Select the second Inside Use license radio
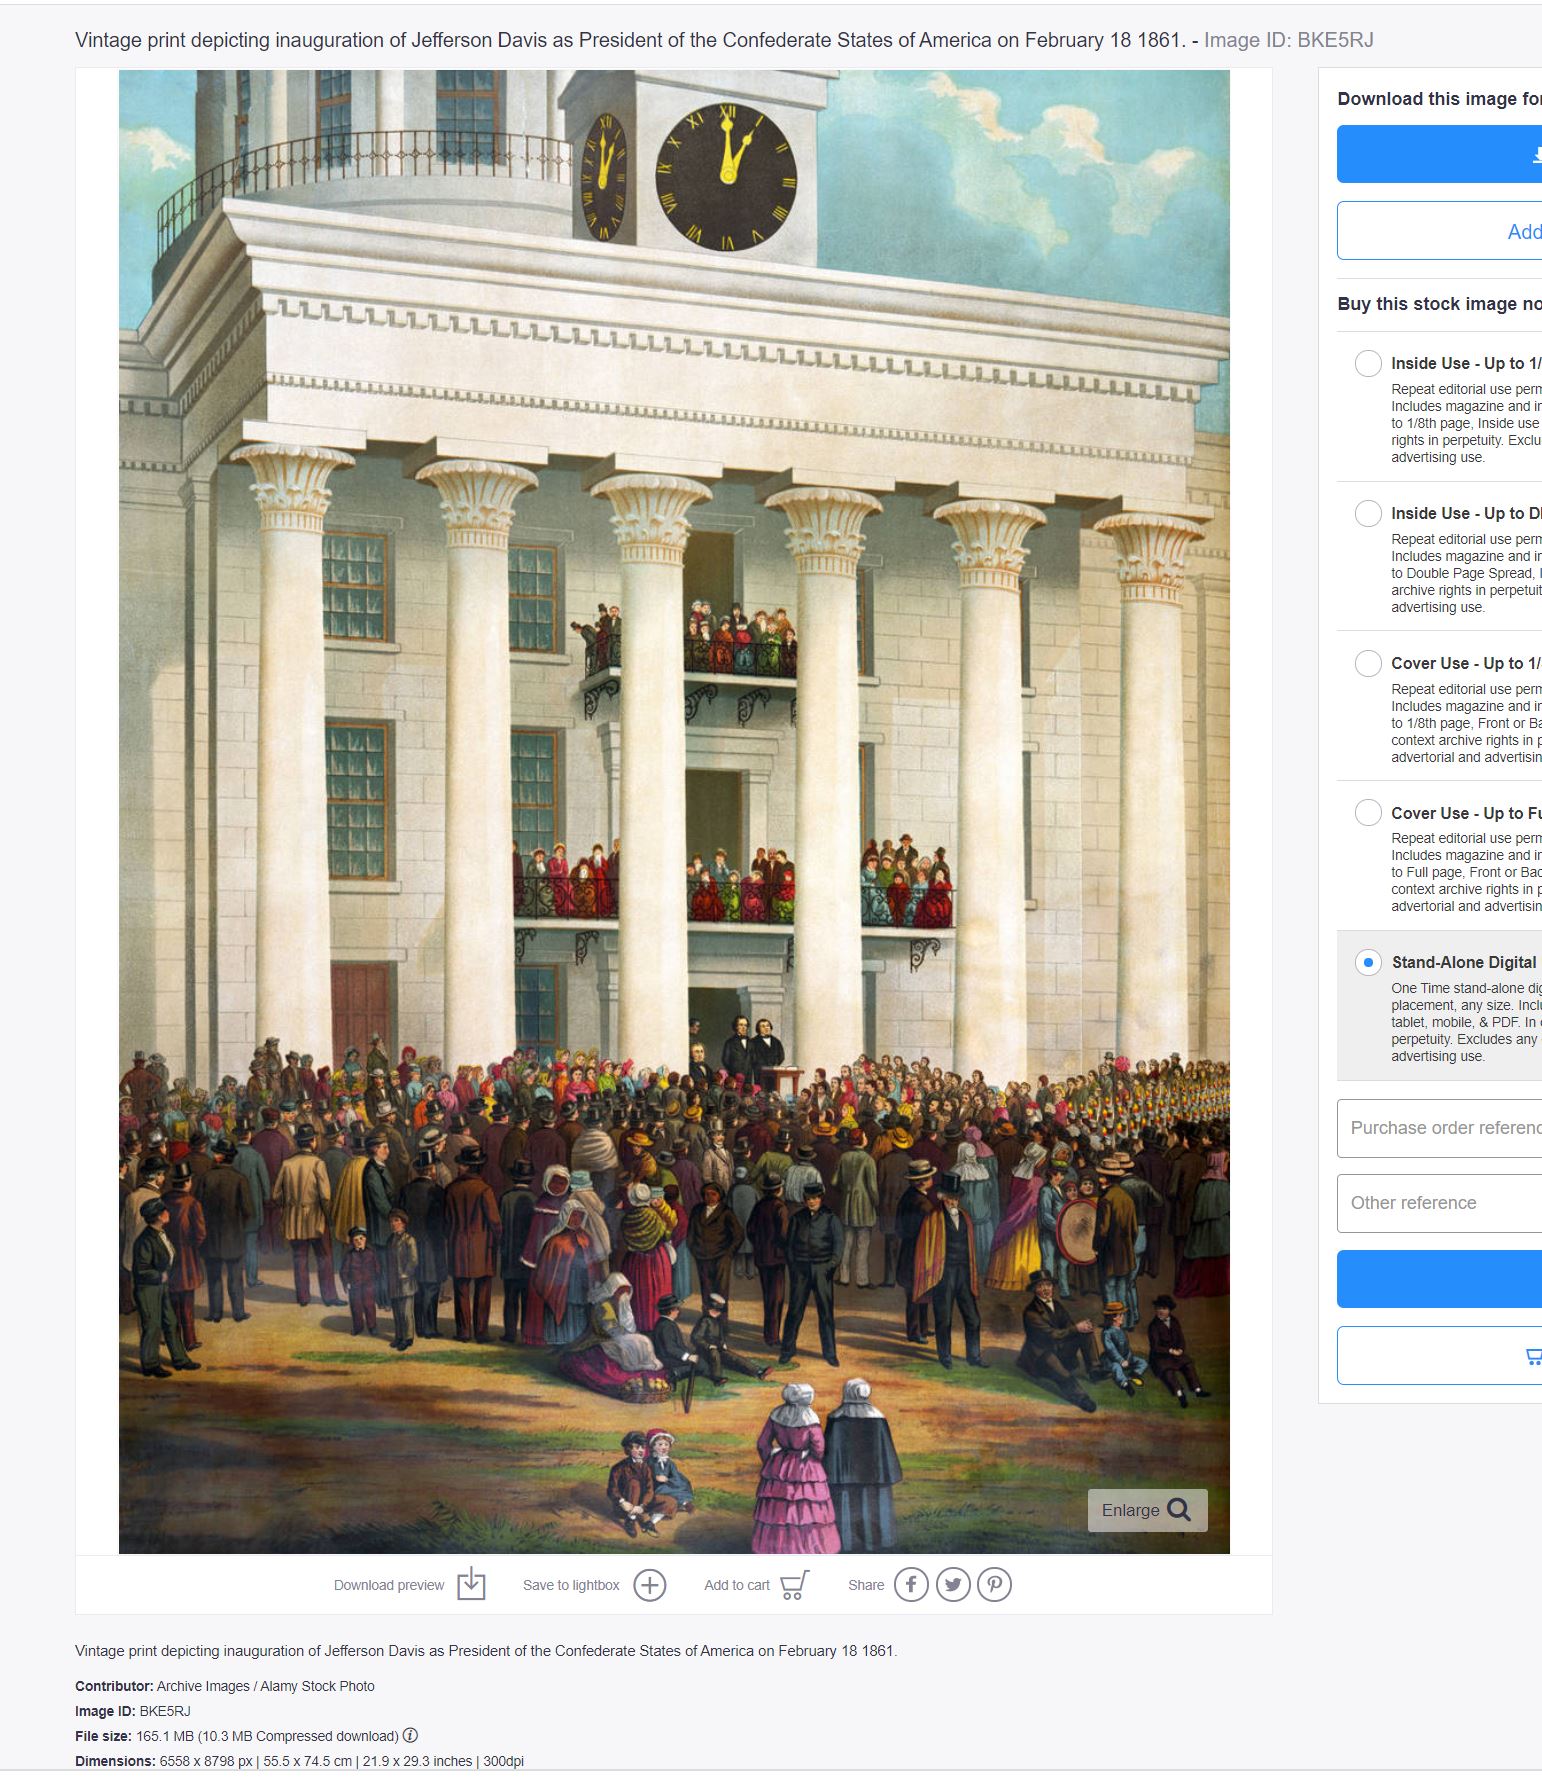The height and width of the screenshot is (1789, 1542). coord(1368,513)
